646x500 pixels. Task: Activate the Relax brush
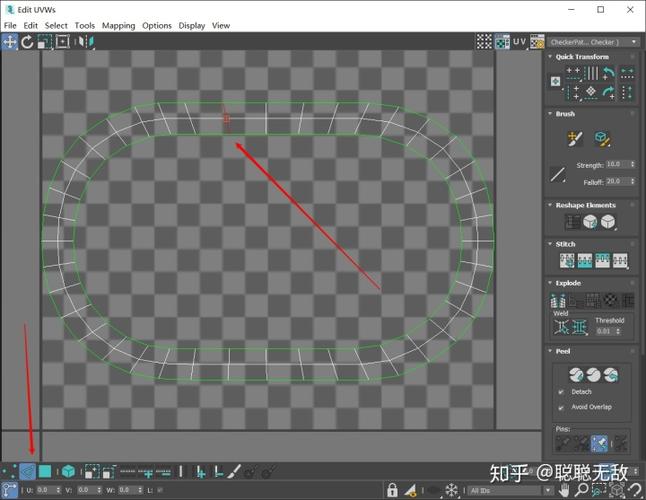[602, 139]
